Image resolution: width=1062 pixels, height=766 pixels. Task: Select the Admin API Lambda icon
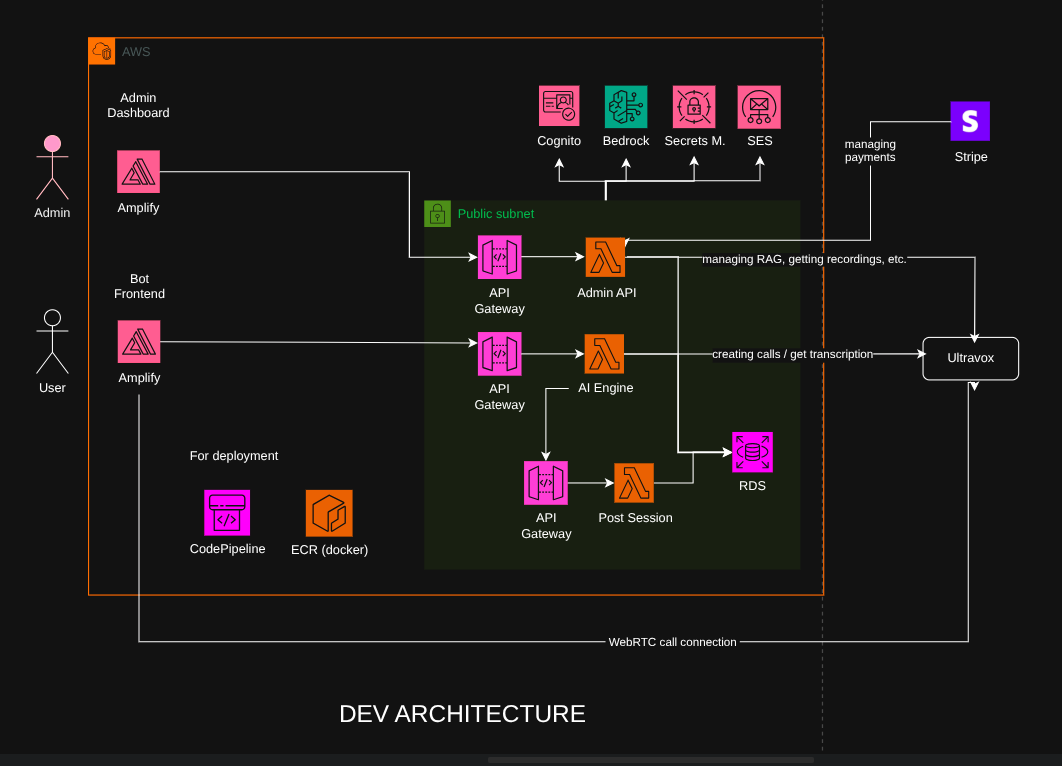click(606, 257)
